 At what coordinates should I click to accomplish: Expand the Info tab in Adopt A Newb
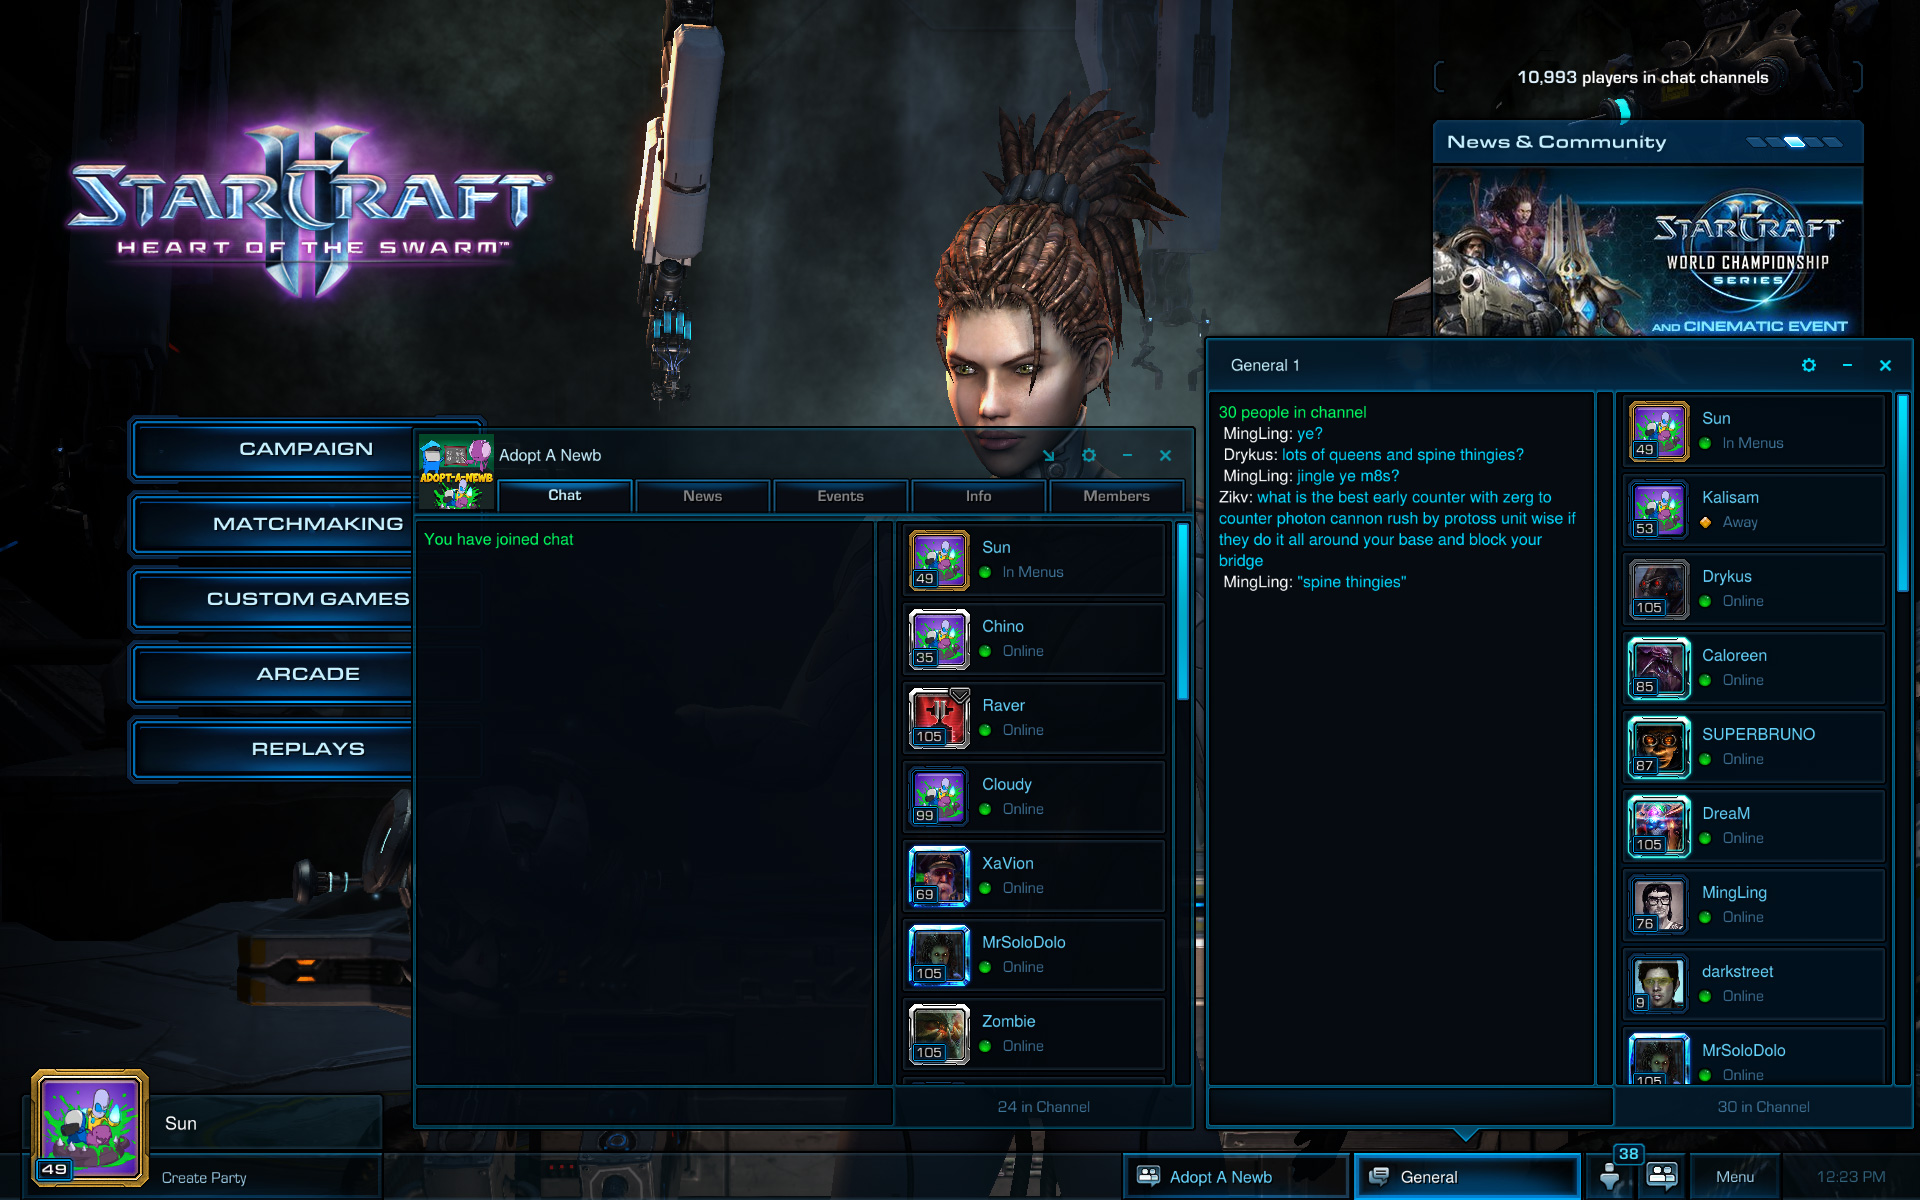(977, 495)
